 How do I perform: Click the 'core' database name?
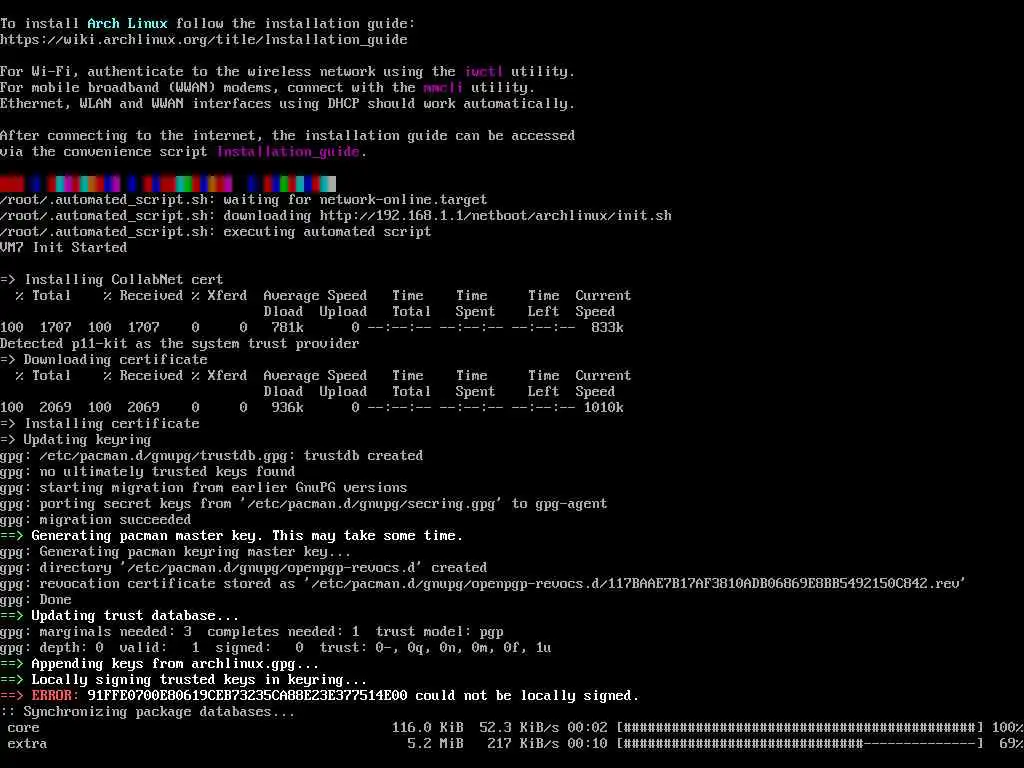click(24, 728)
